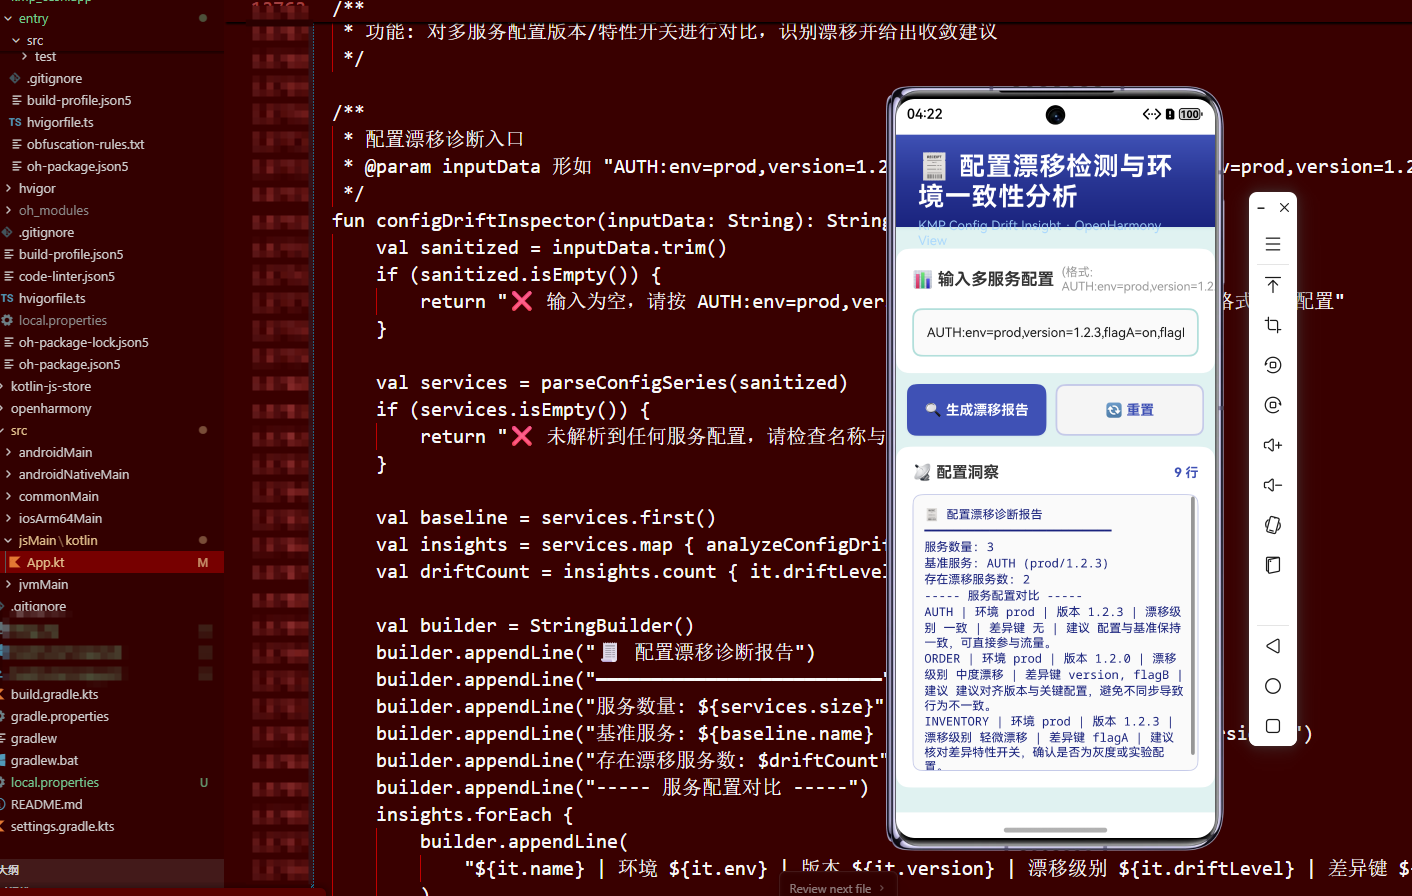Click the shake device icon in emulator toolbar
The height and width of the screenshot is (896, 1412).
(1273, 525)
